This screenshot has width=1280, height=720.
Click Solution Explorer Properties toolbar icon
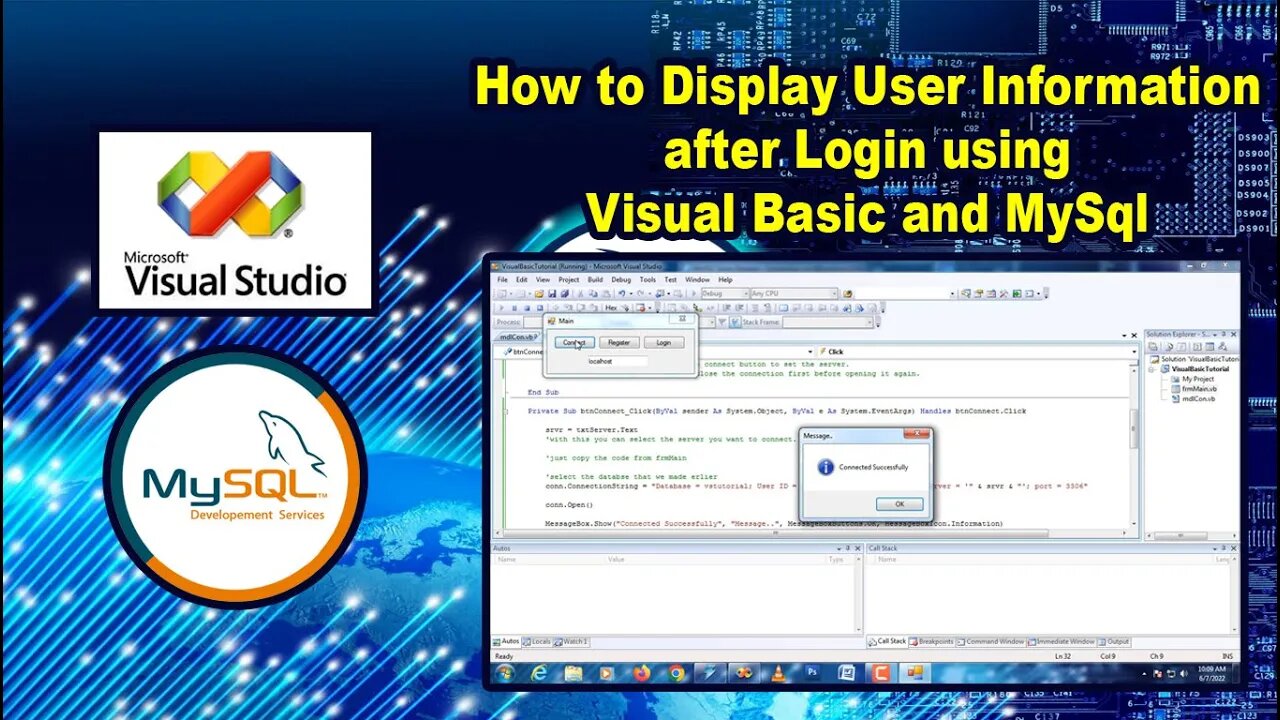(x=1153, y=347)
